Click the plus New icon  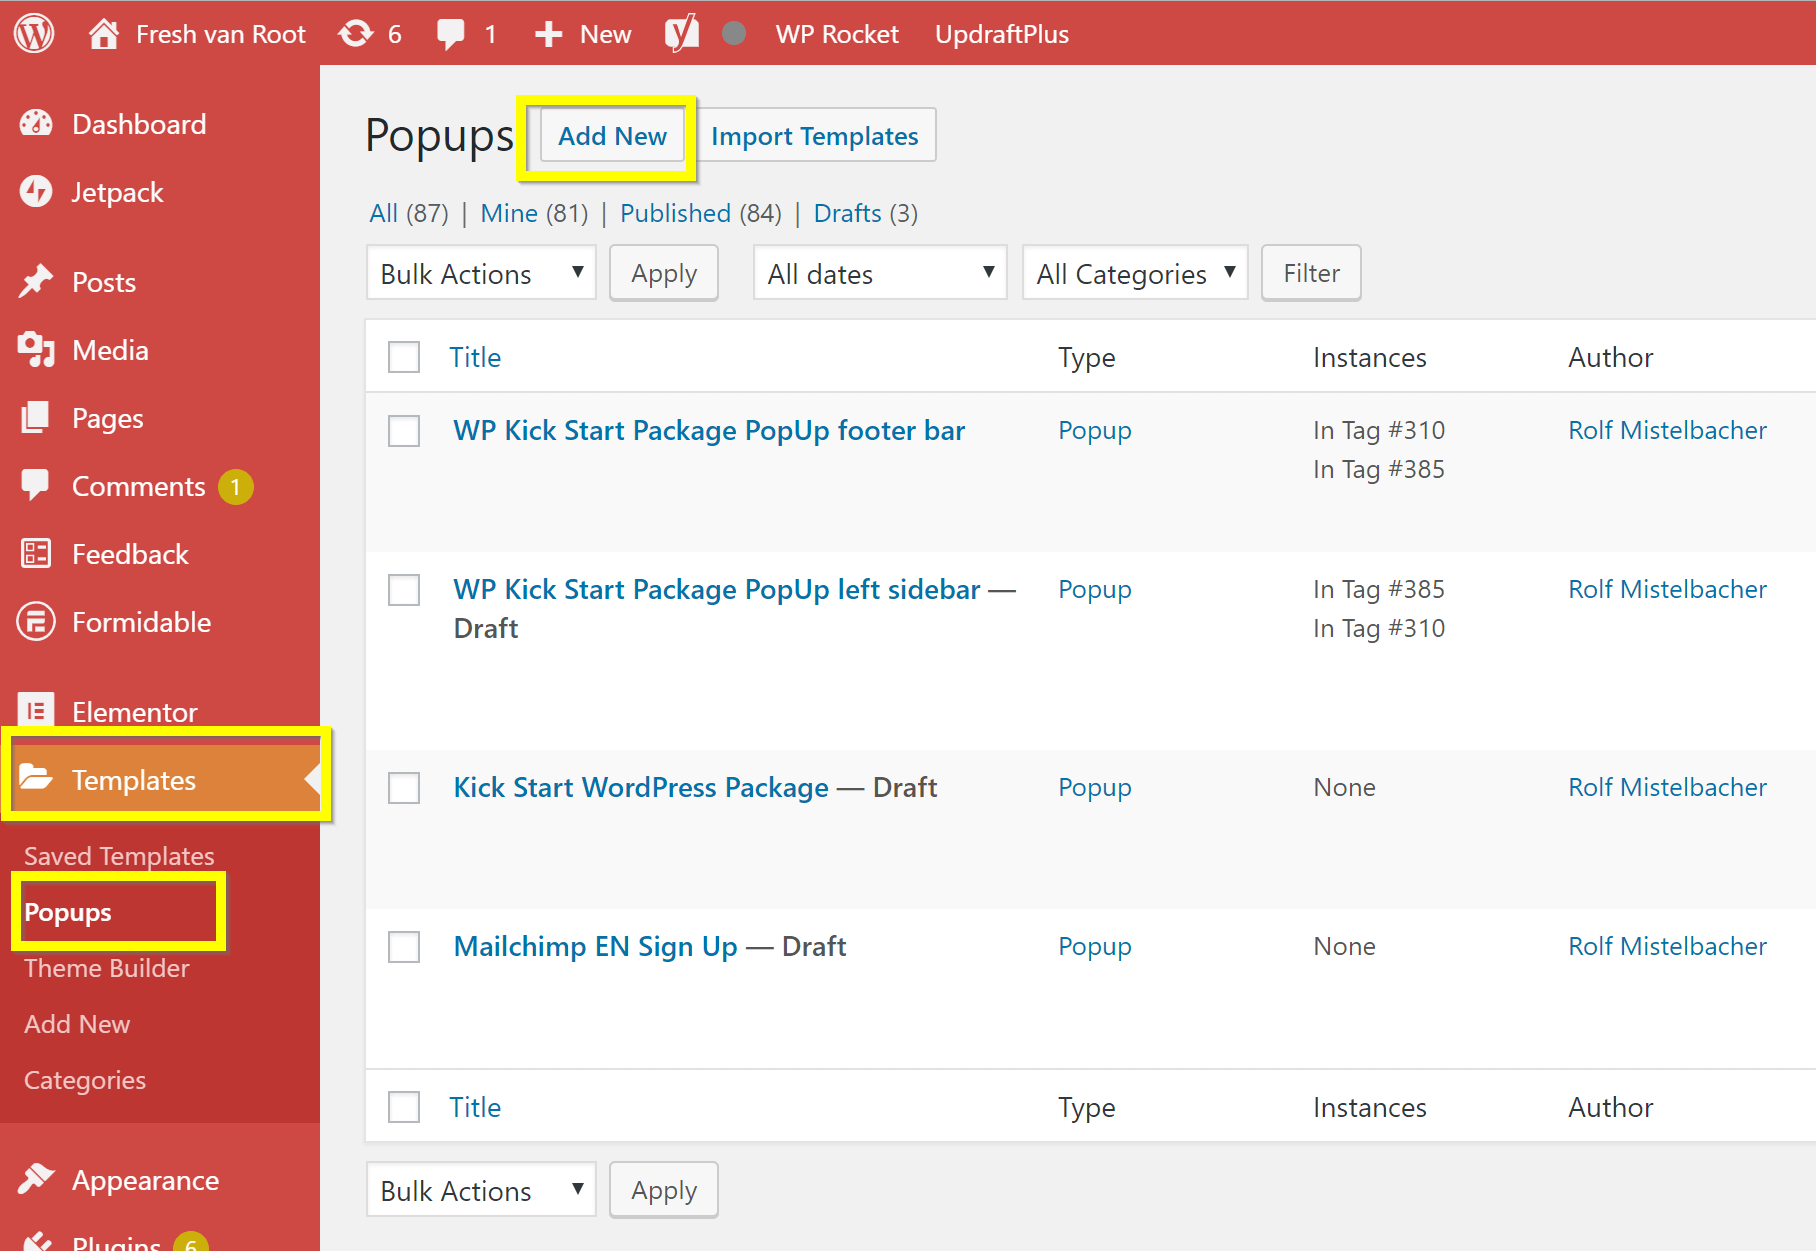548,34
